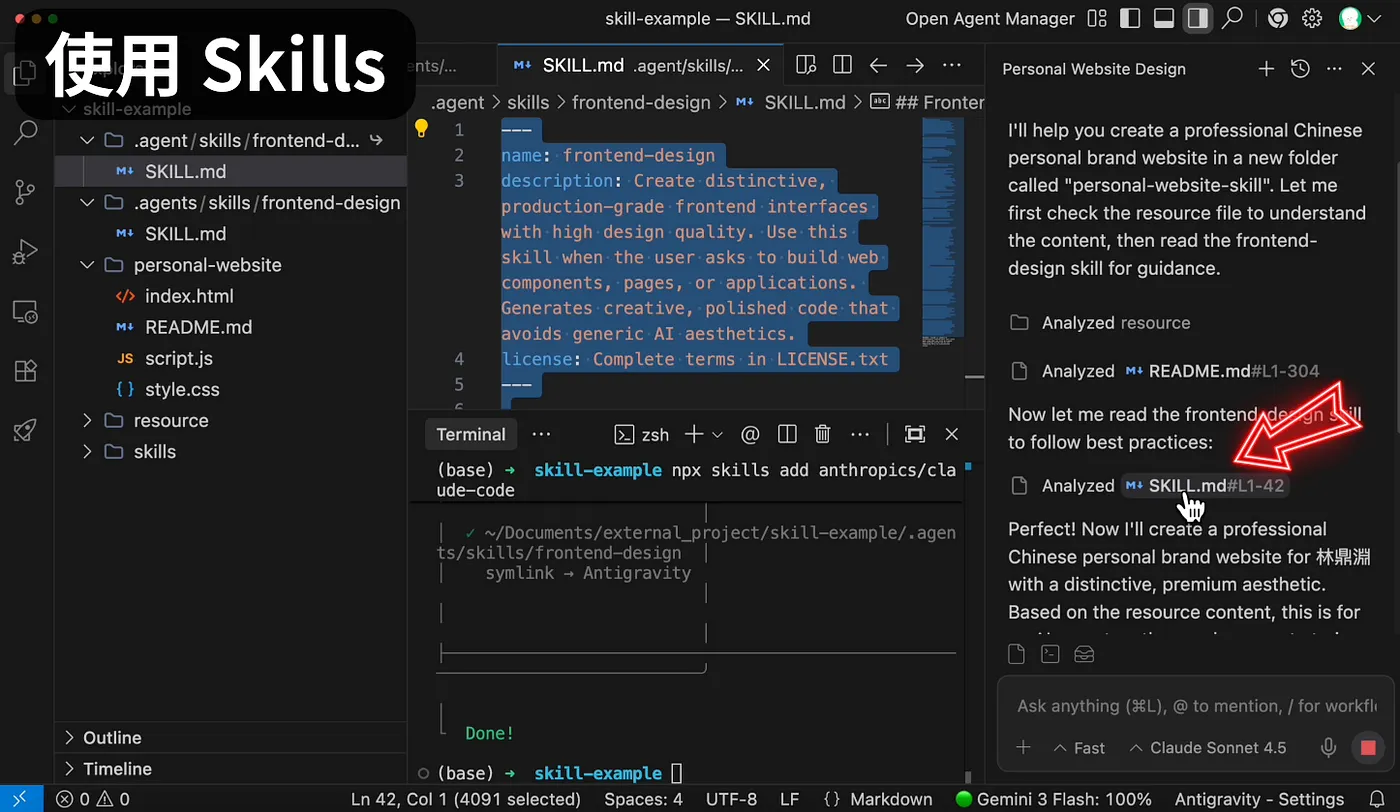Toggle agent side panel layout icon
The image size is (1400, 812).
1197,18
